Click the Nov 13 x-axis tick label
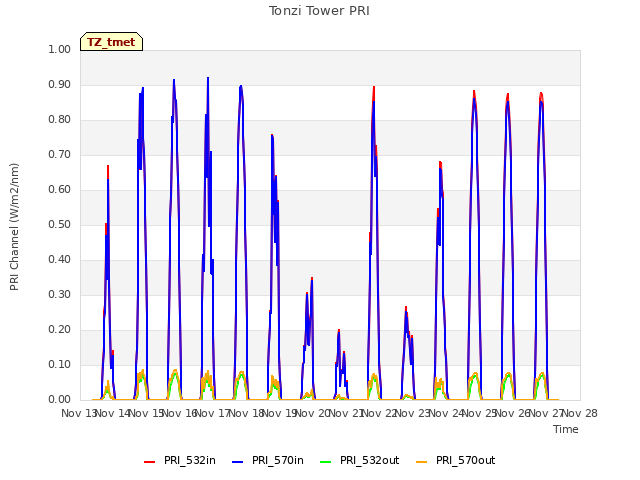 pos(78,413)
